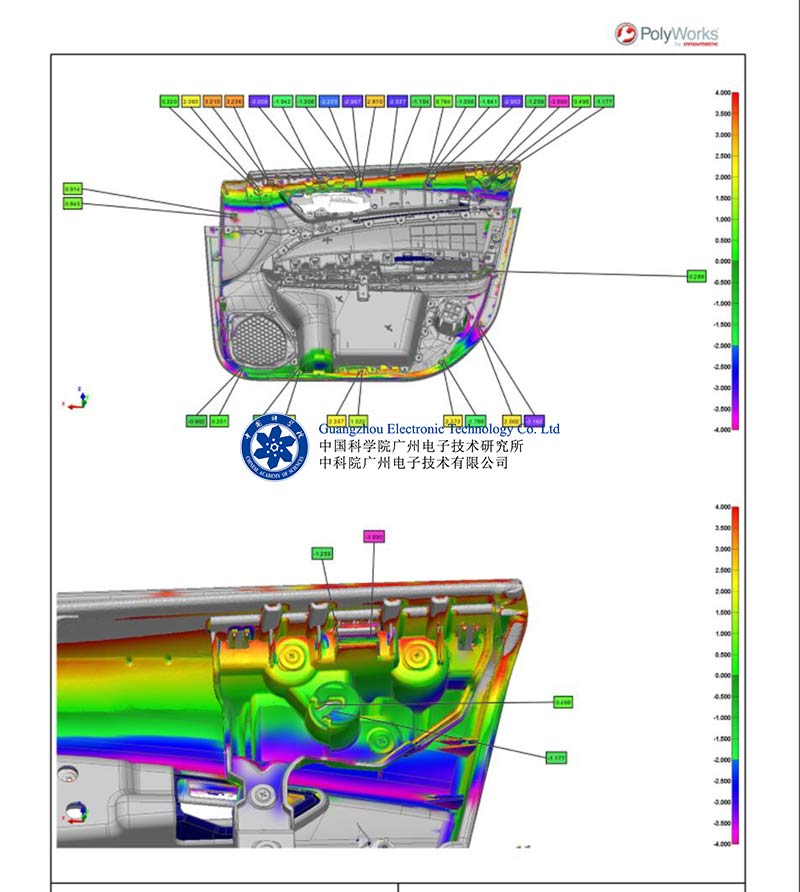Viewport: 800px width, 892px height.
Task: Click the Chinese Academy of Sciences round emblem
Action: [275, 446]
